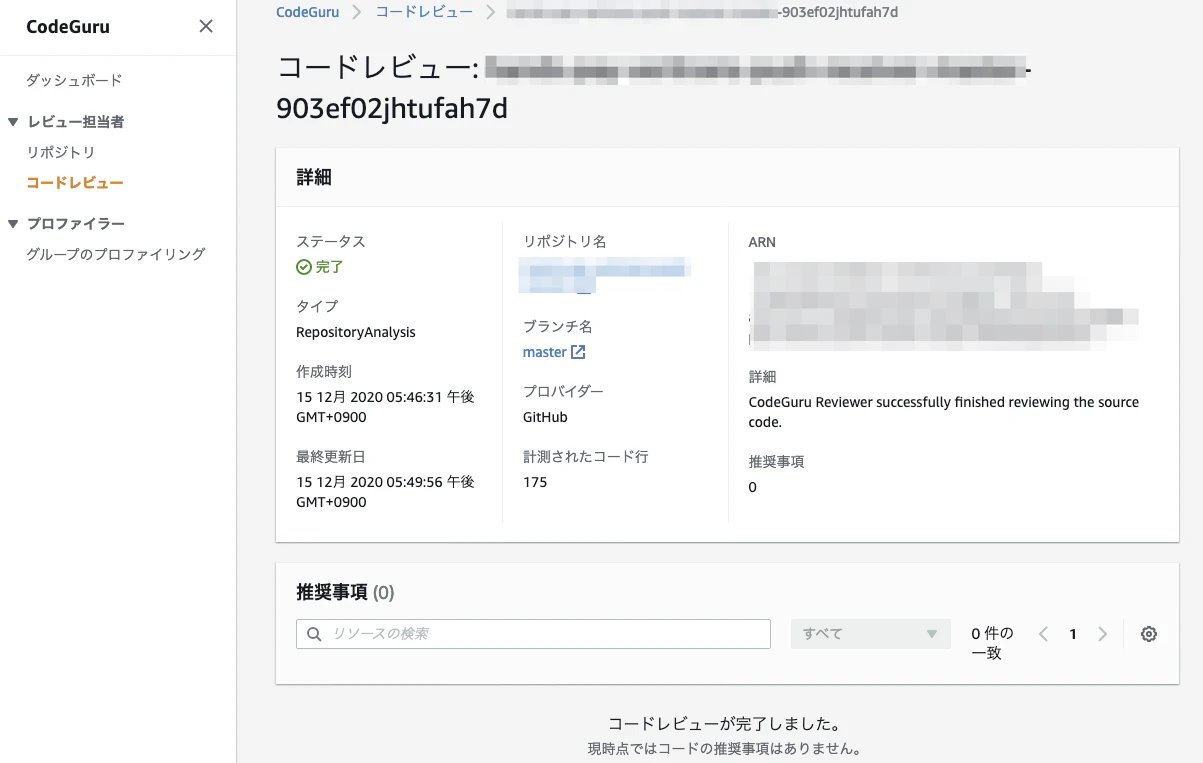Click the 詳細 panel heading
This screenshot has height=763, width=1203.
314,178
